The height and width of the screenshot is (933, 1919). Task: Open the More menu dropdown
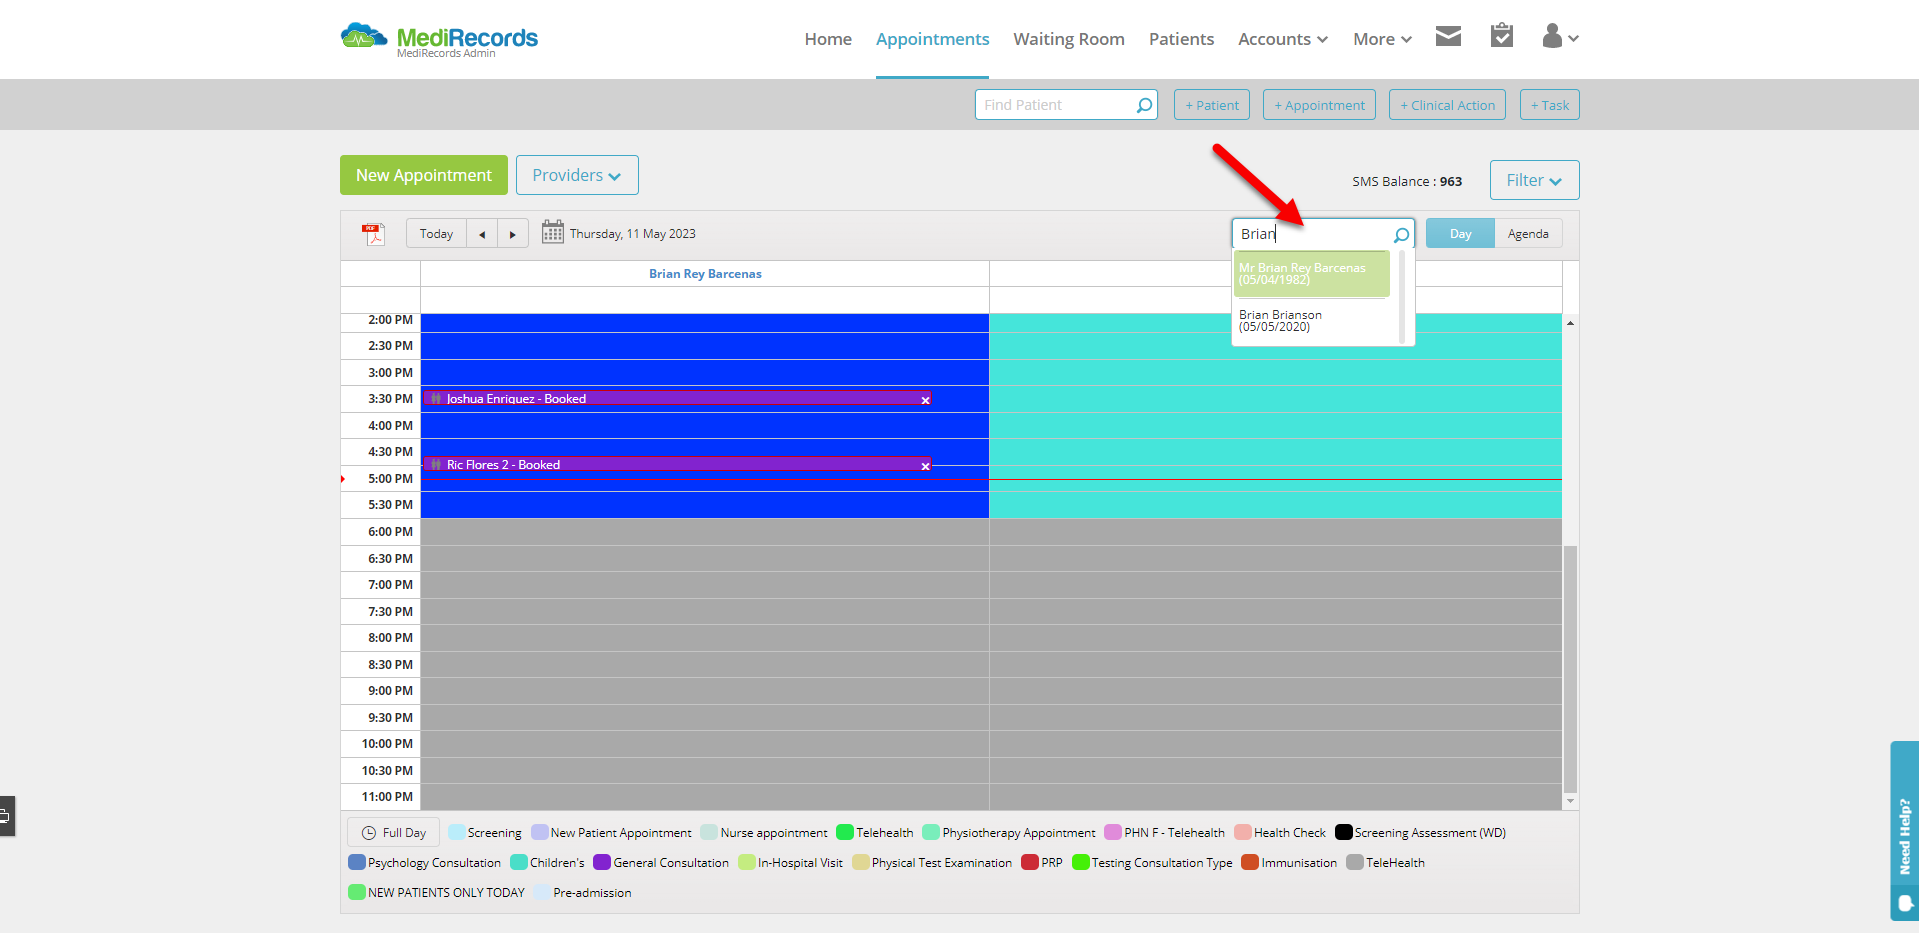(1382, 39)
